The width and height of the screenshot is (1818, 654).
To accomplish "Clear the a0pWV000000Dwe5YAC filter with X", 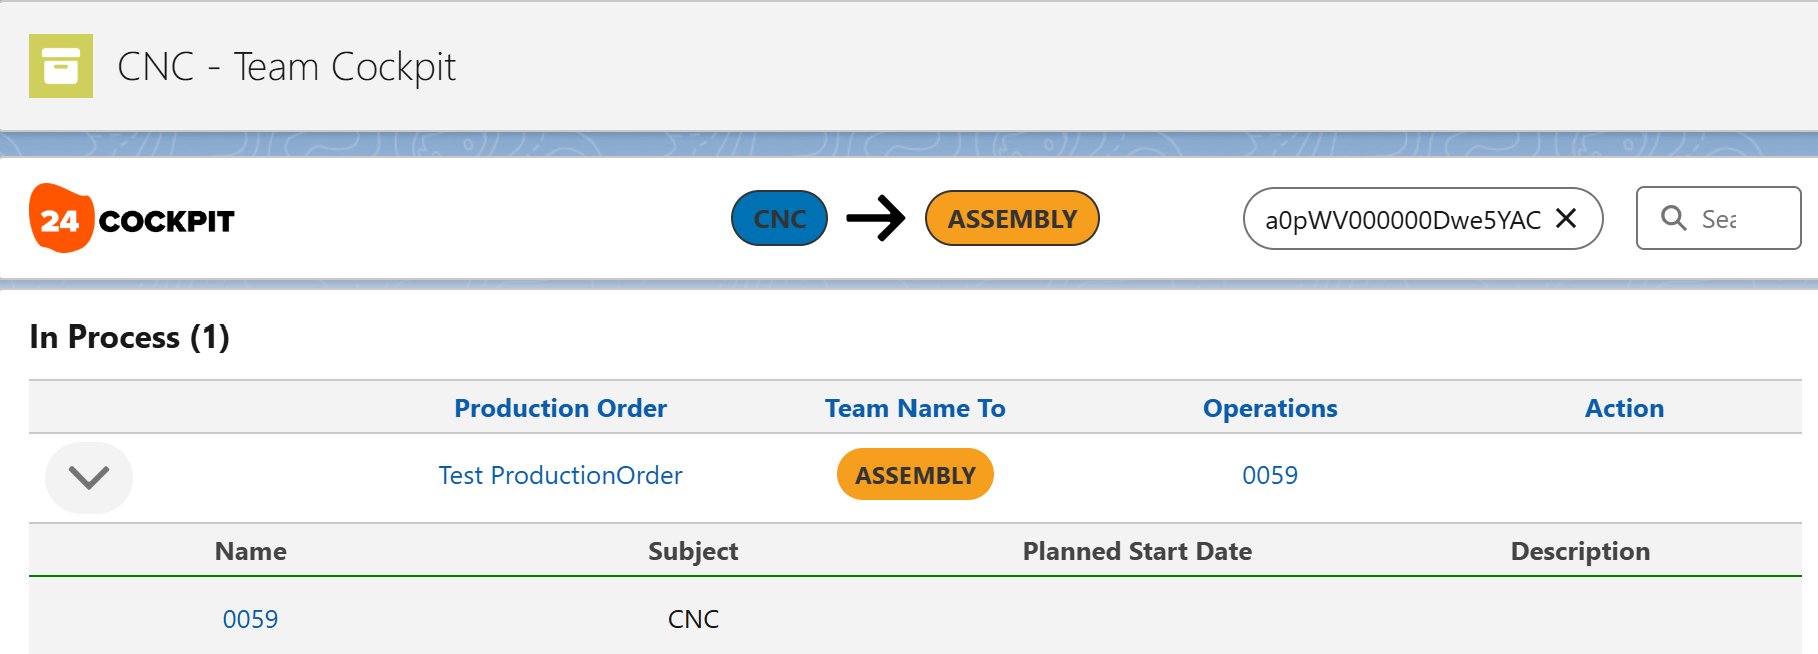I will 1566,218.
